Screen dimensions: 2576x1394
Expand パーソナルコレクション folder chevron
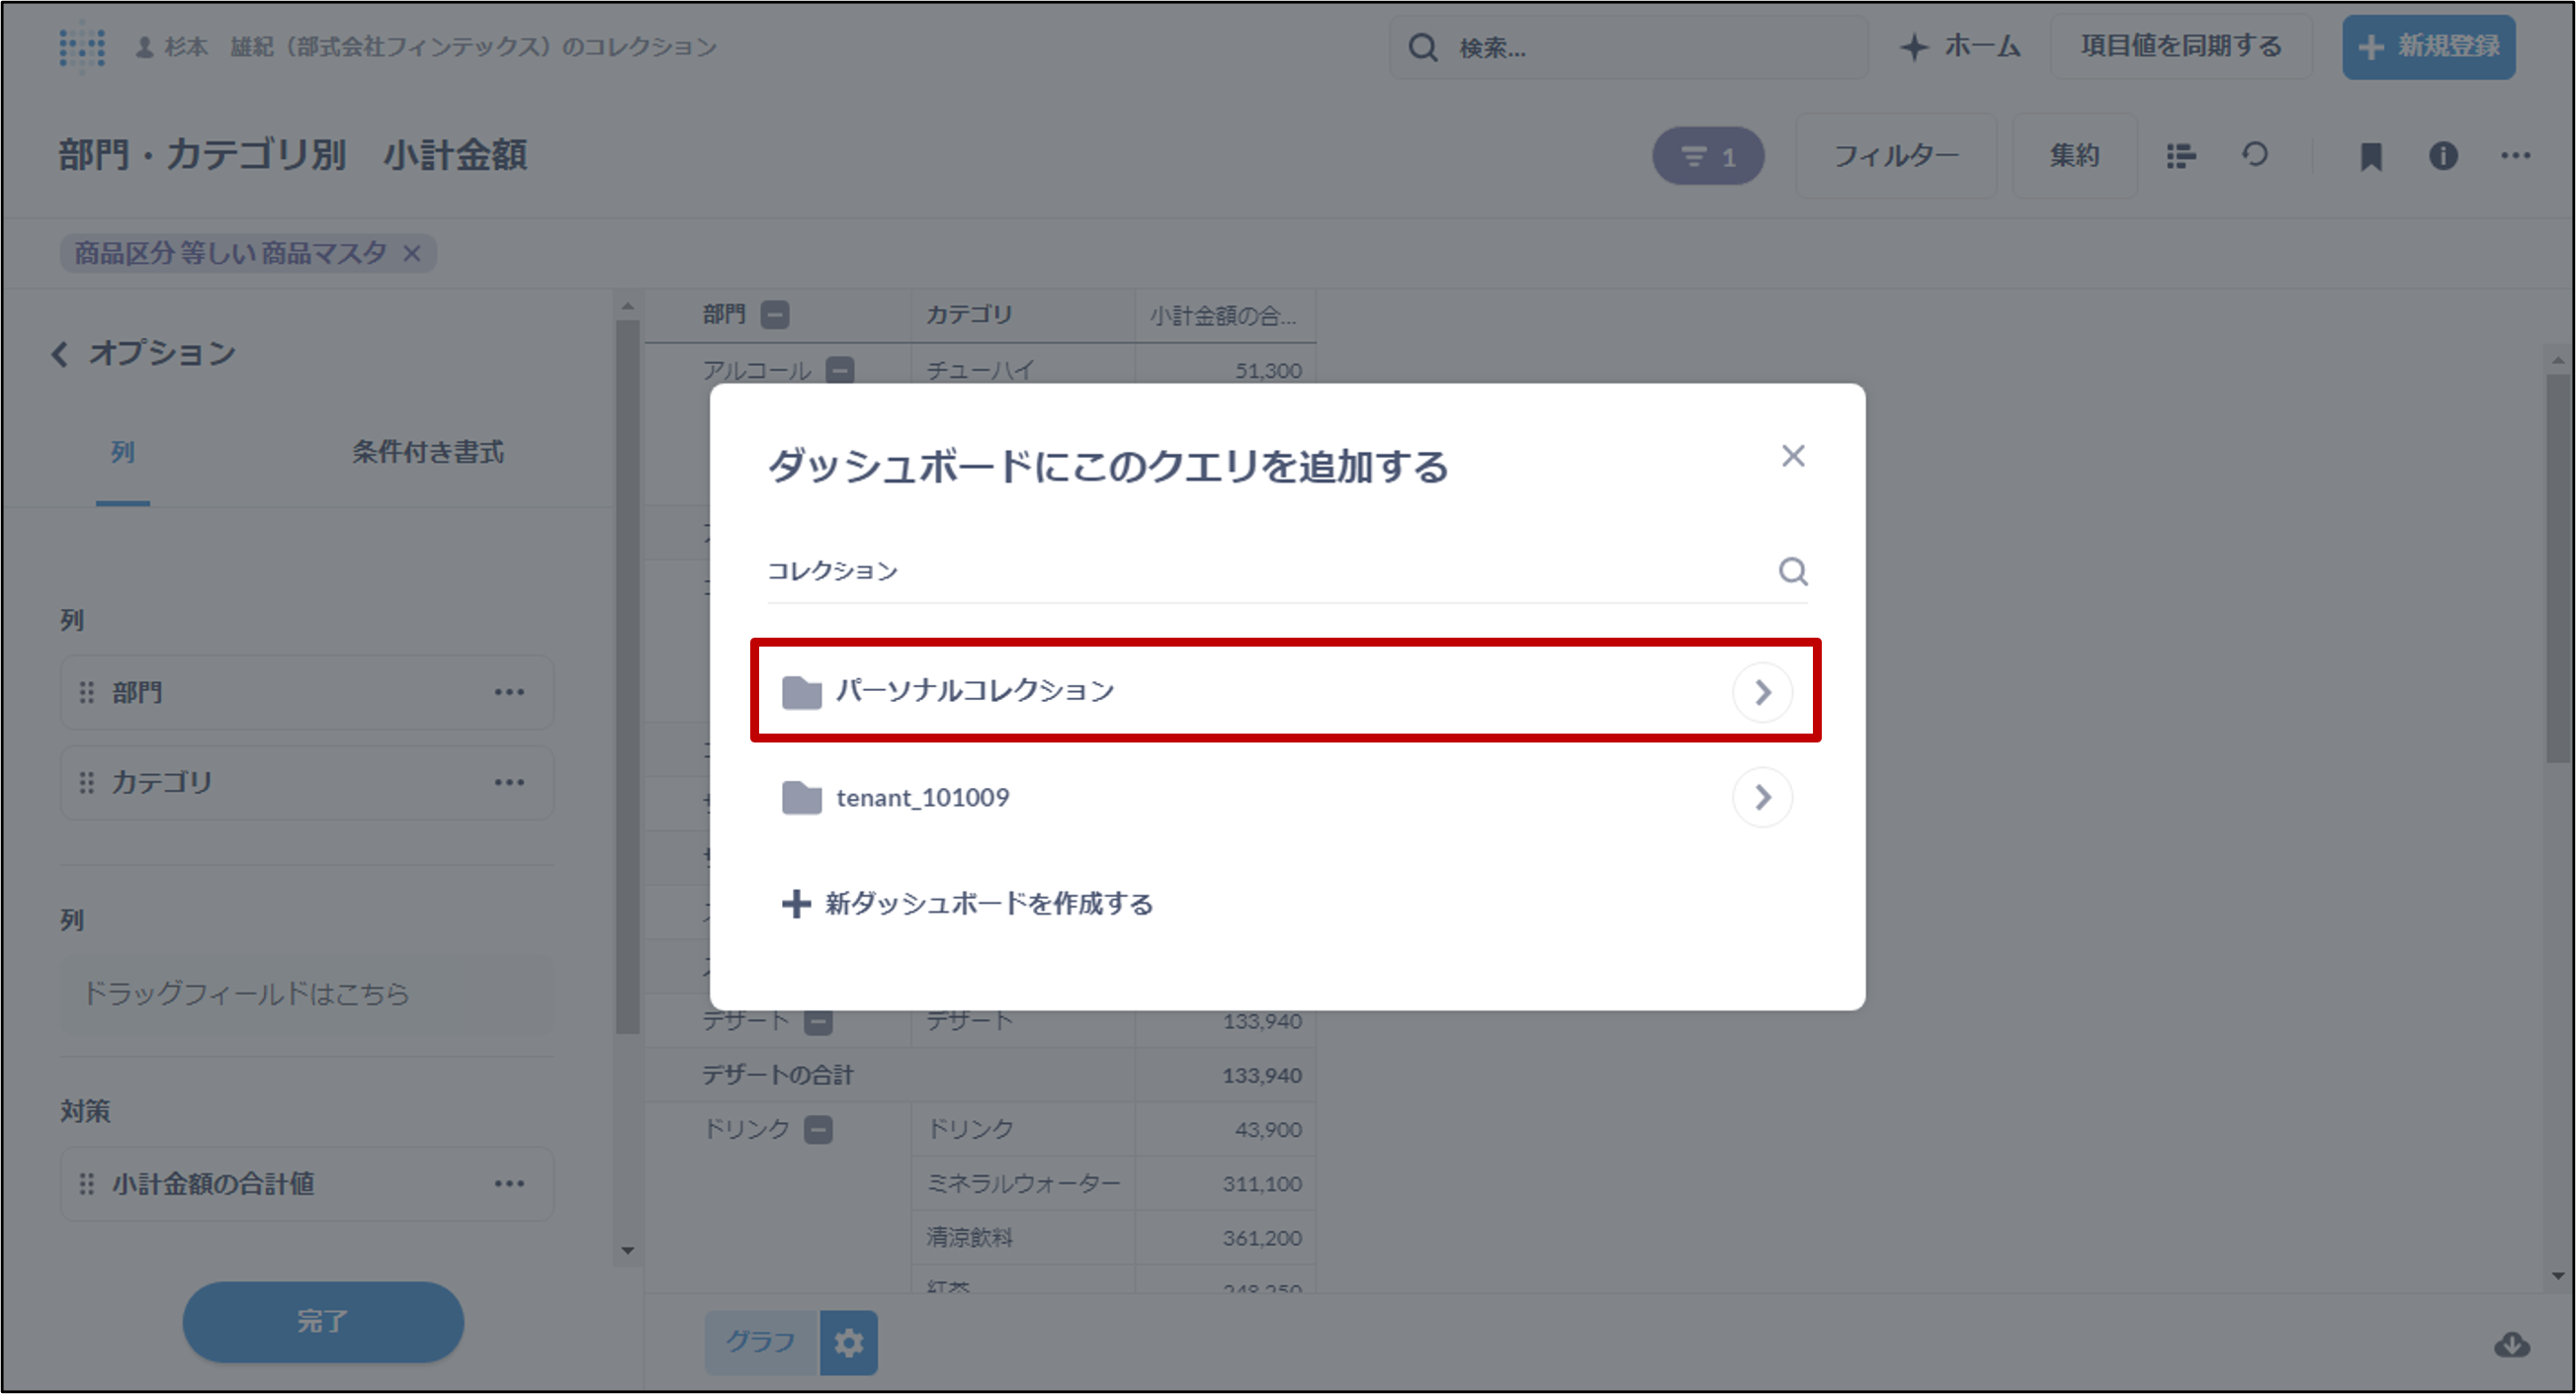pos(1762,692)
